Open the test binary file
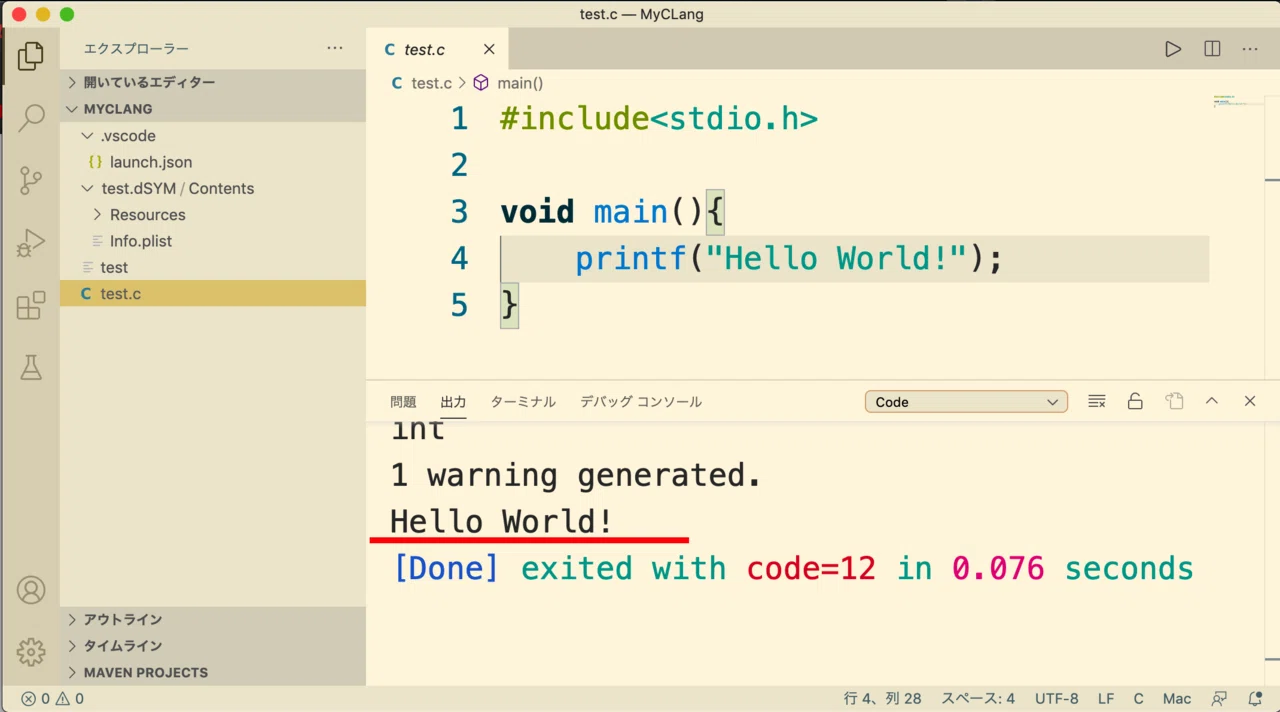The image size is (1280, 712). click(x=213, y=268)
